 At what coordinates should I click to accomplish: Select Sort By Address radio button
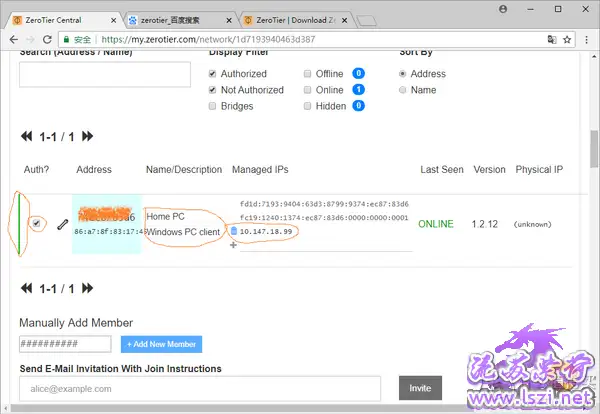(x=402, y=73)
